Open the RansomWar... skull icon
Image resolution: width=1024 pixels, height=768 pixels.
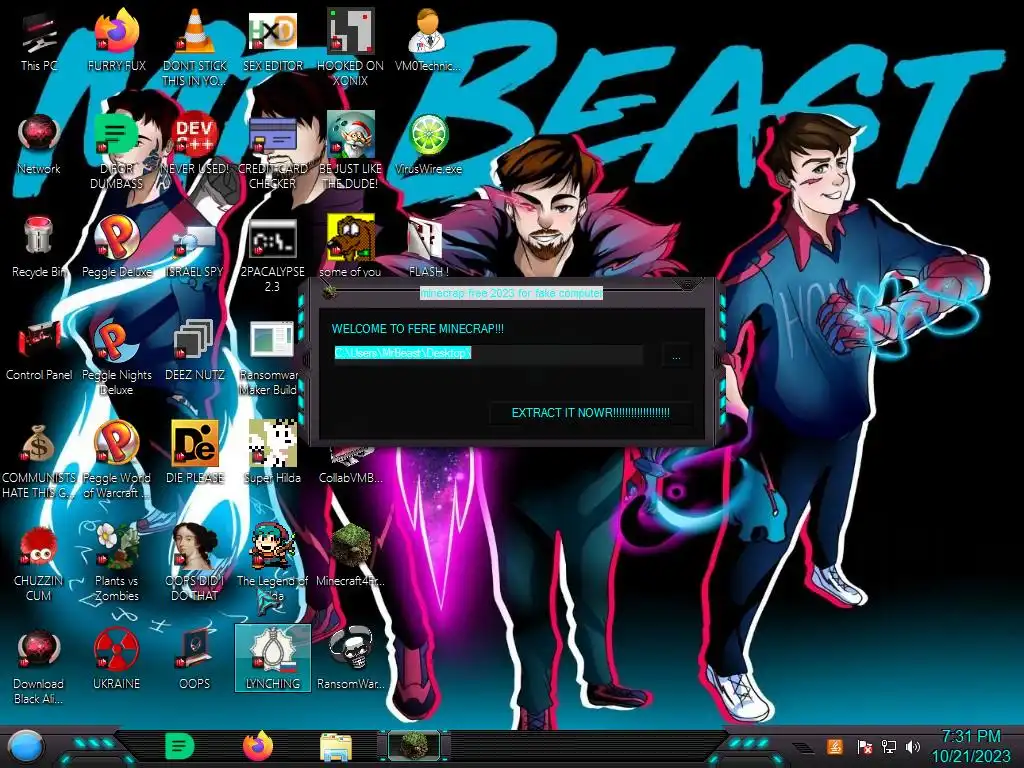click(x=351, y=658)
